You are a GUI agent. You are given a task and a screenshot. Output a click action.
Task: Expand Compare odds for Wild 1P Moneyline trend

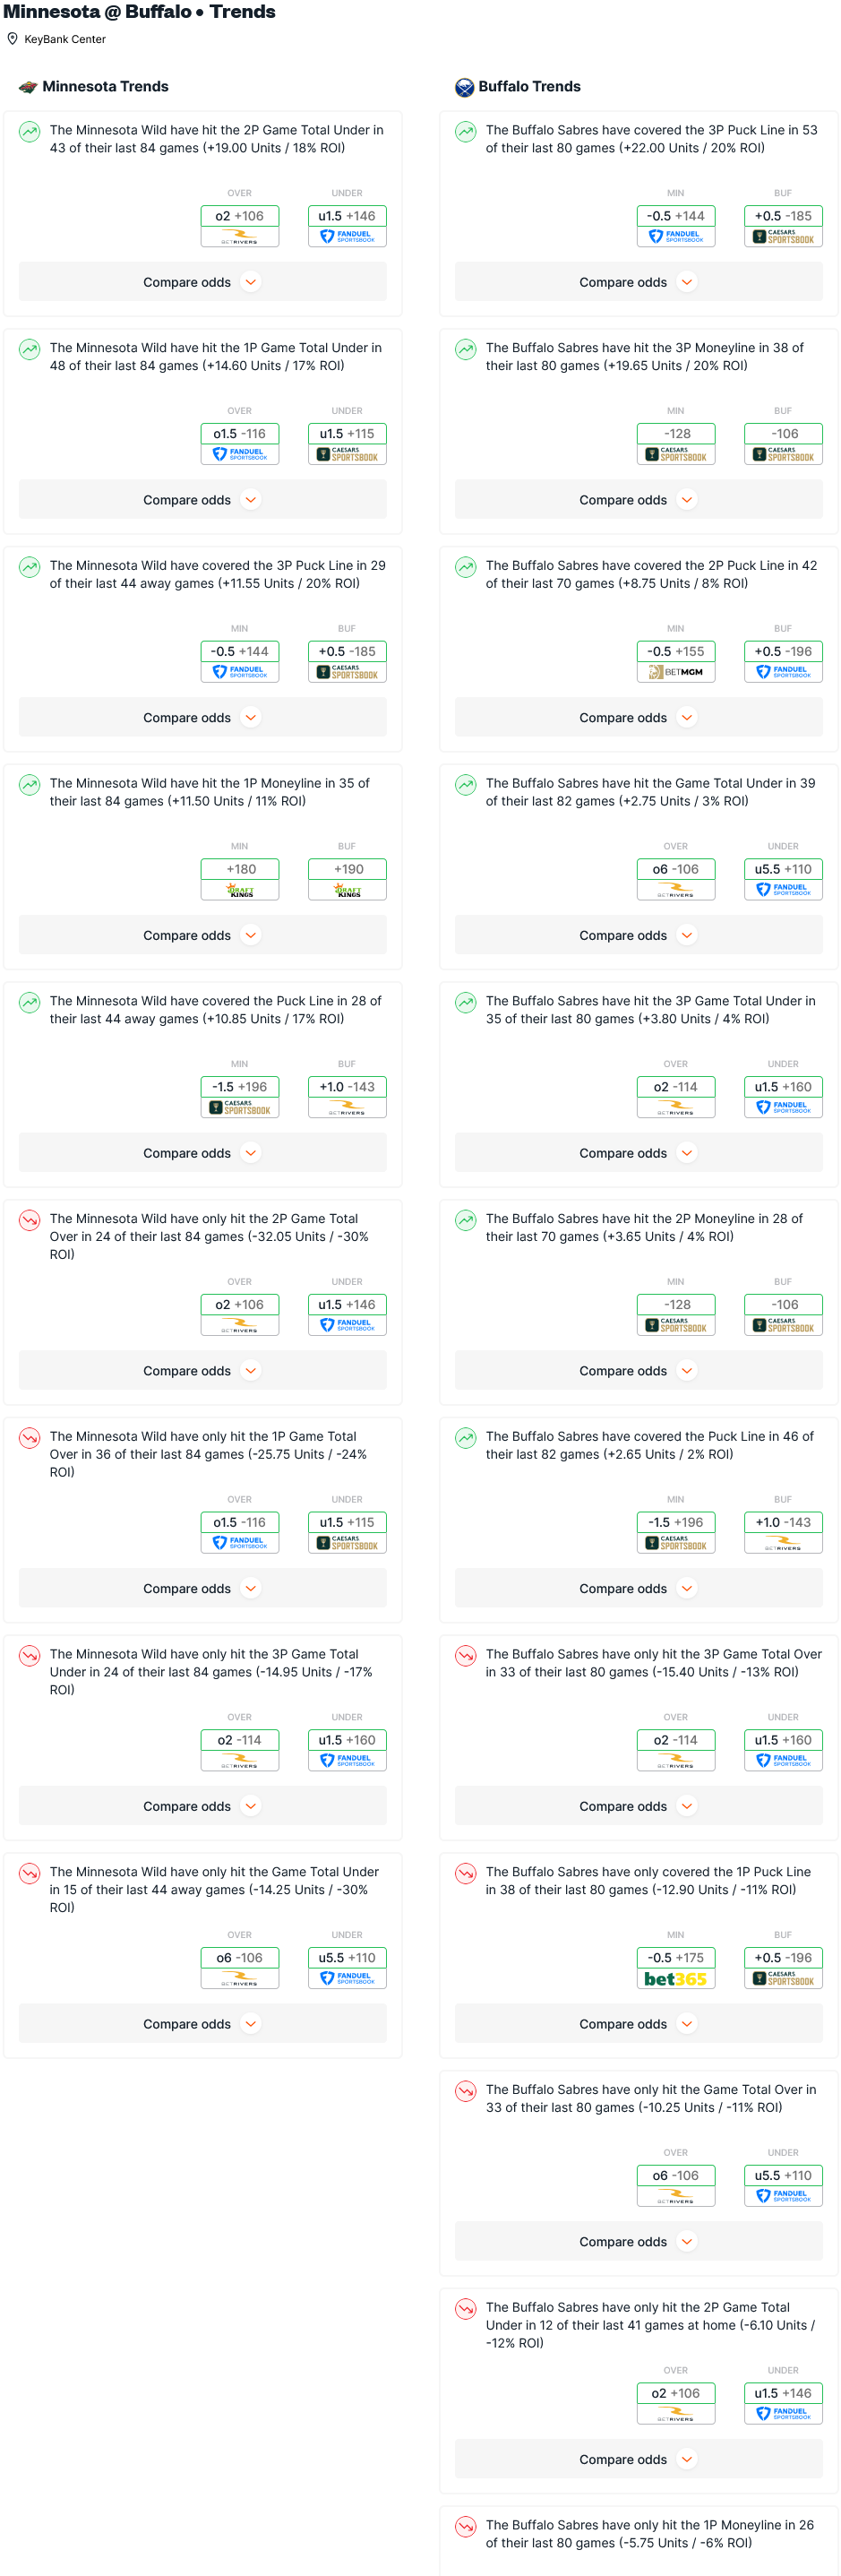[202, 935]
